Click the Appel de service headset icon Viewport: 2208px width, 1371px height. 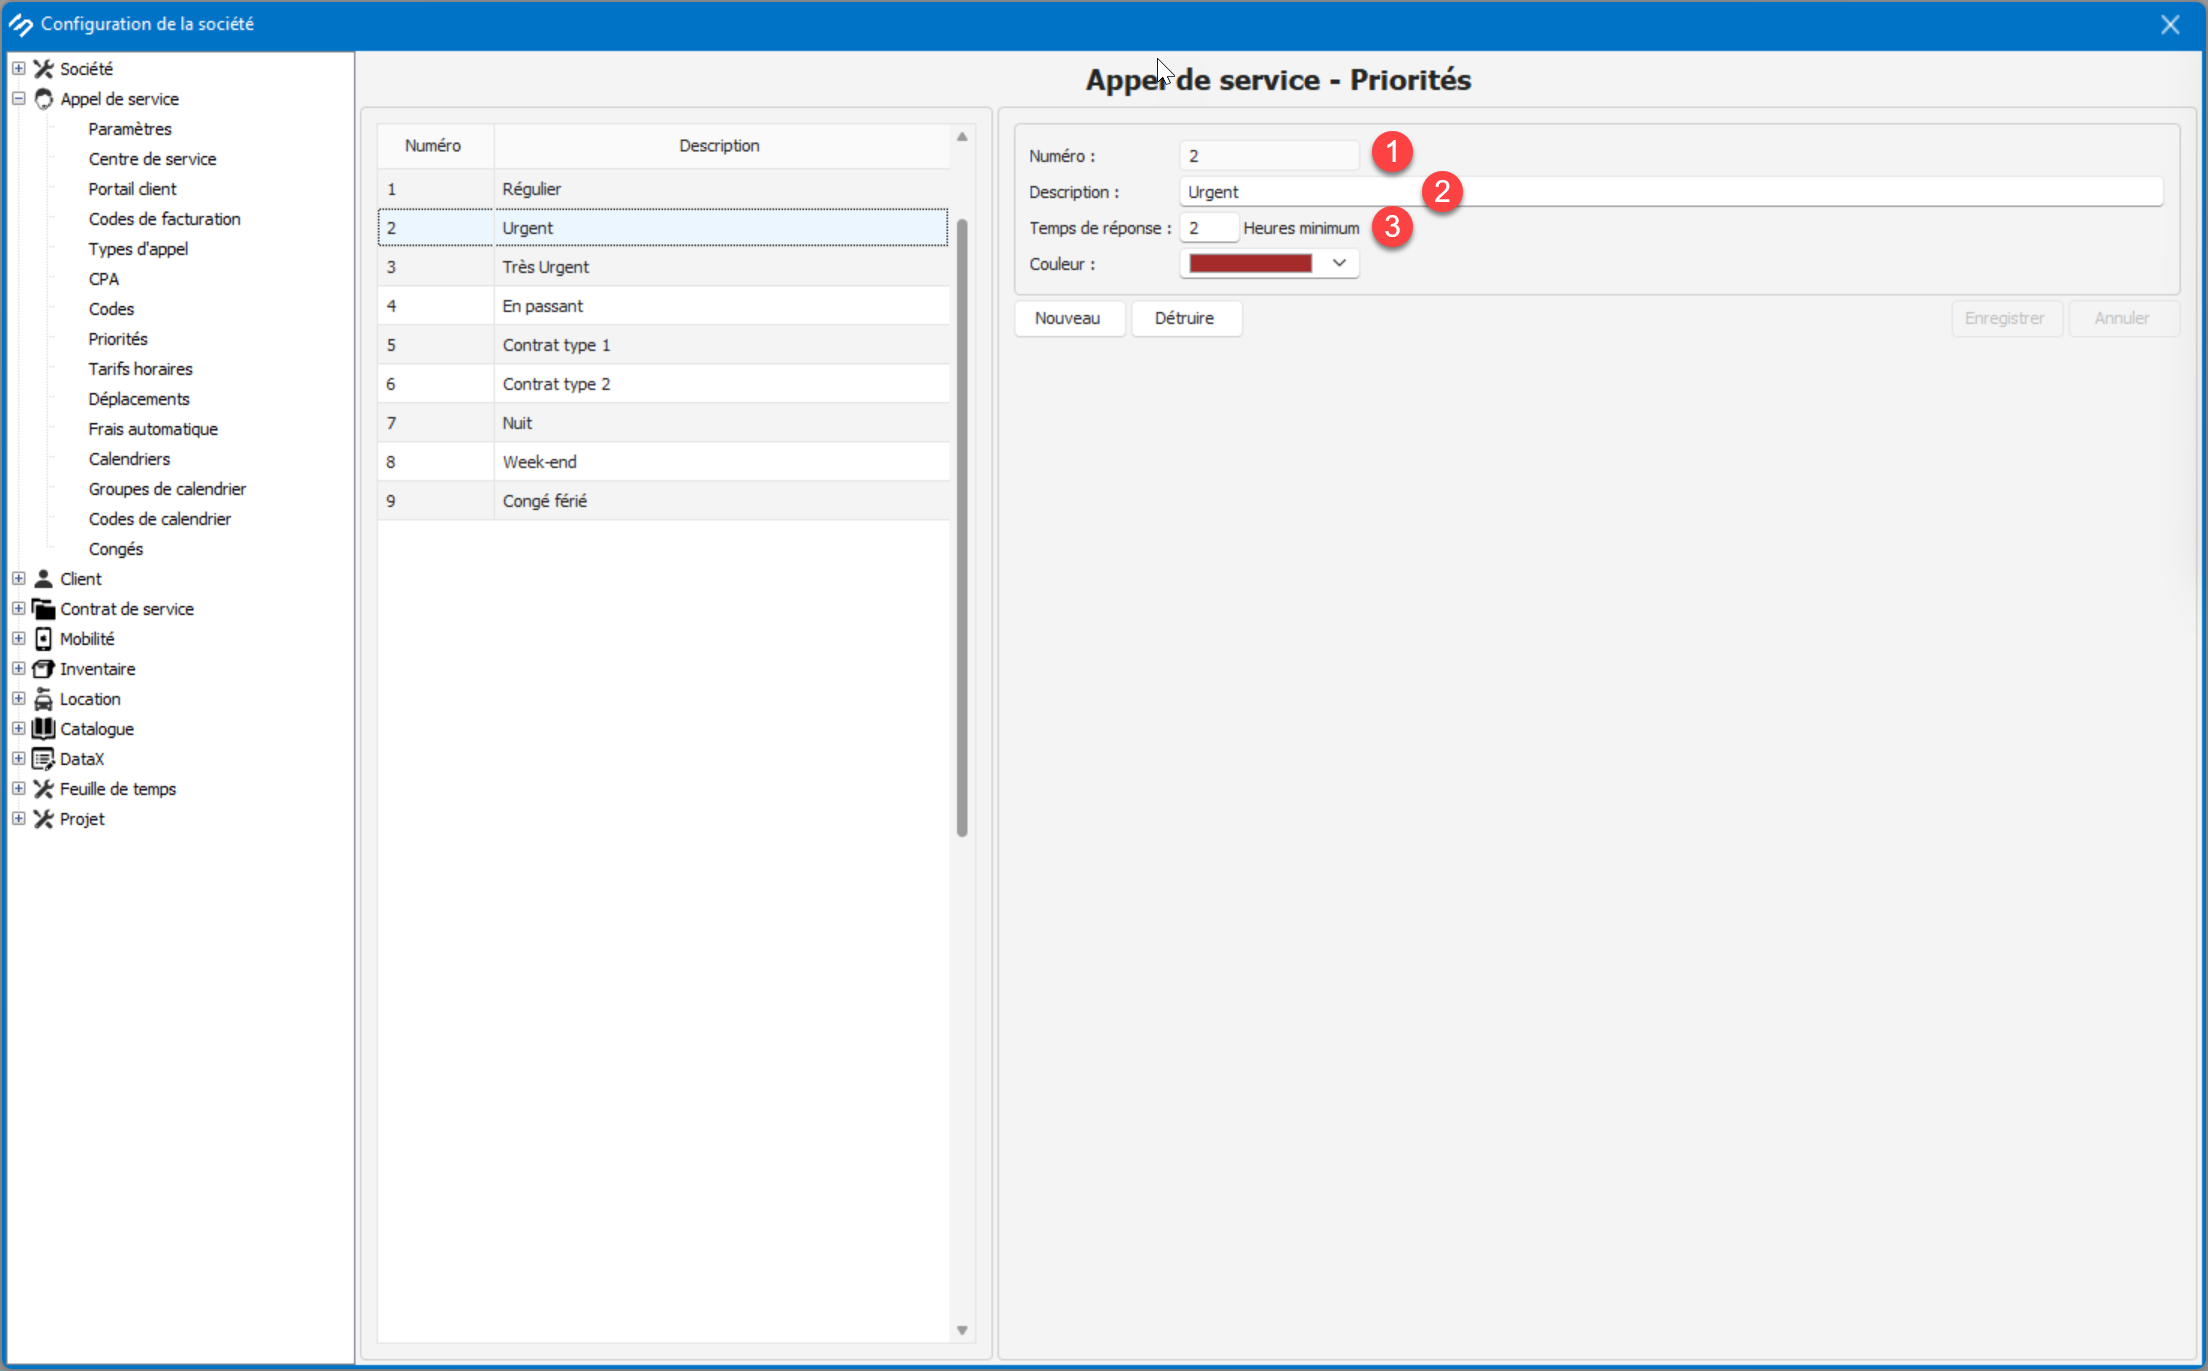point(43,99)
